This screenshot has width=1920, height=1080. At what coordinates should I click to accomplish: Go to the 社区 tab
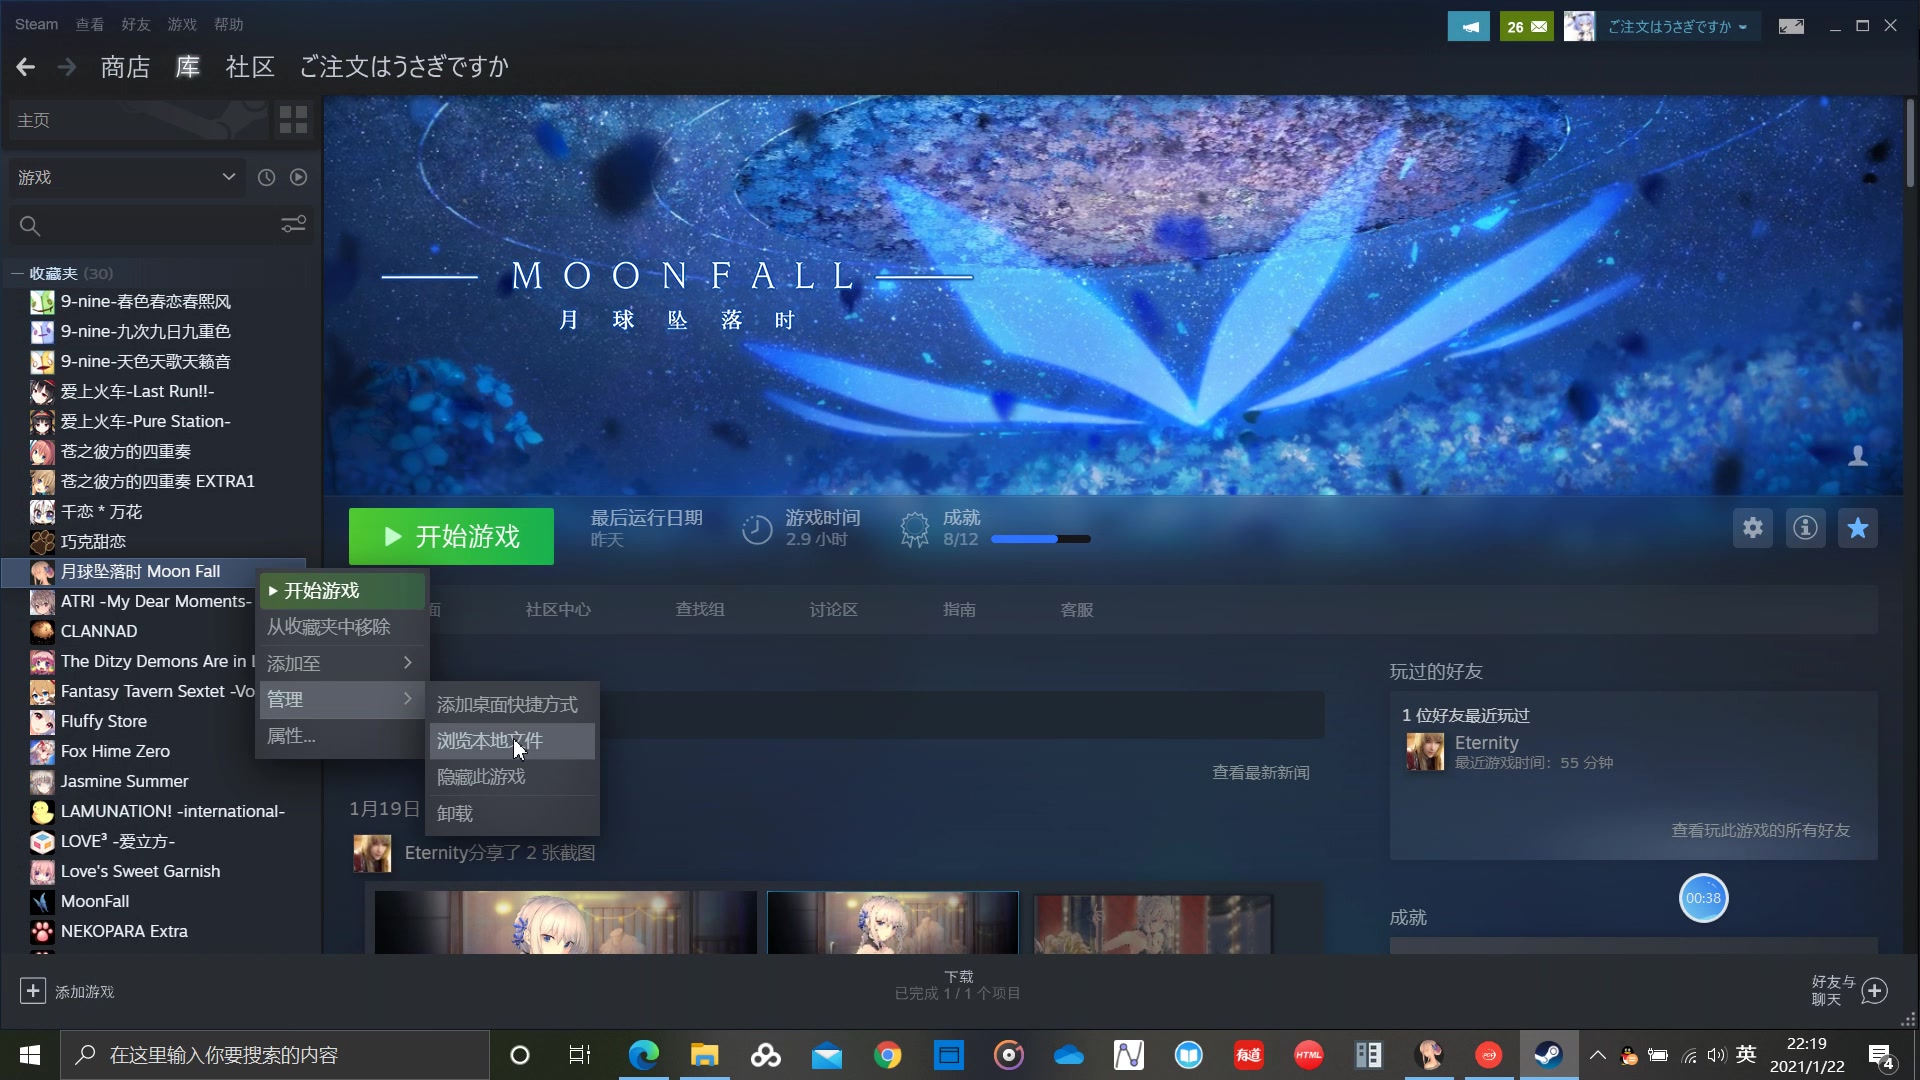[250, 67]
